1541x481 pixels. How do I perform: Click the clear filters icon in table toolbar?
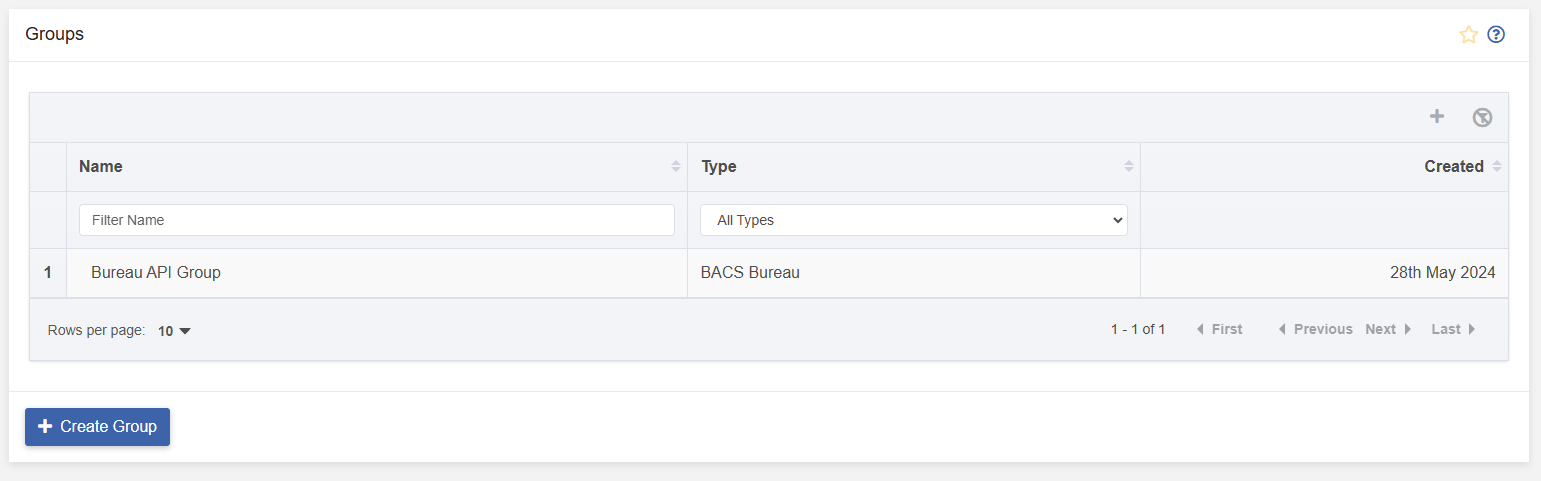point(1482,118)
